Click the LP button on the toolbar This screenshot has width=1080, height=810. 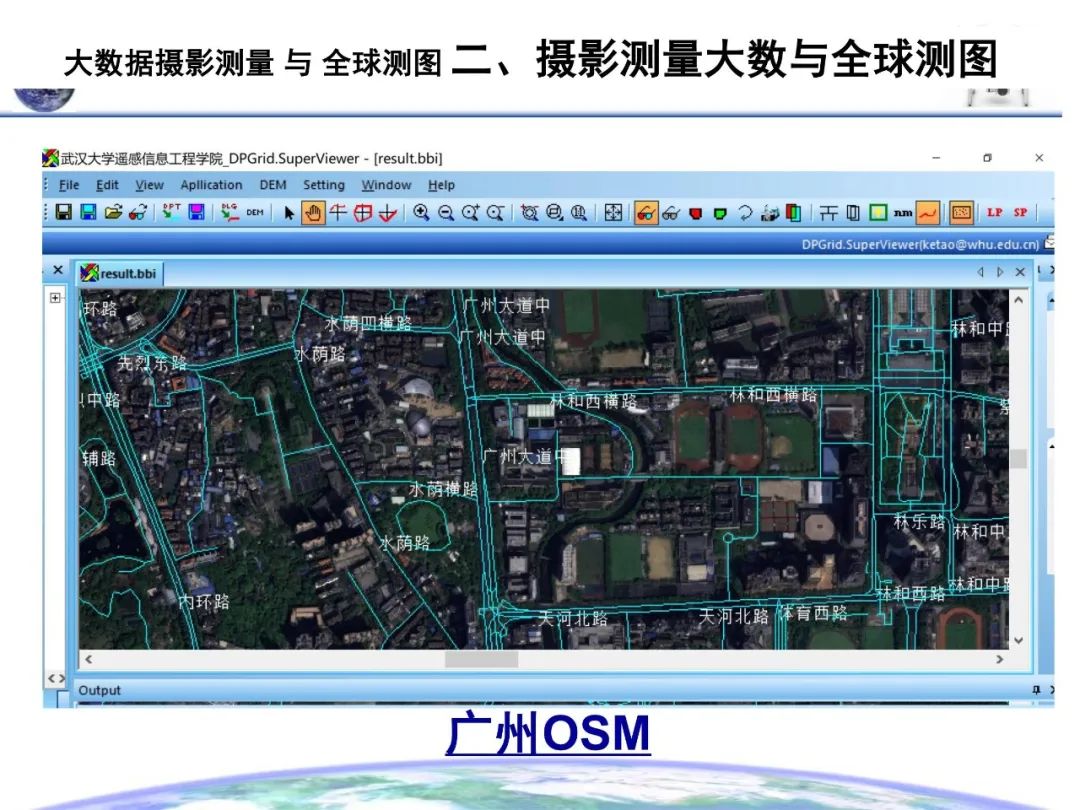[x=994, y=213]
